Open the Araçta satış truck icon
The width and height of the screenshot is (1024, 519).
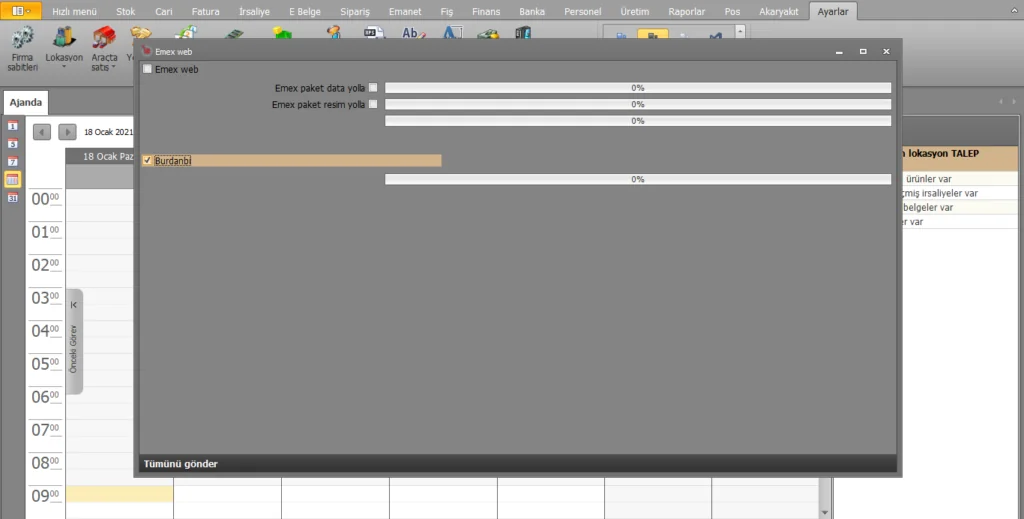(104, 38)
